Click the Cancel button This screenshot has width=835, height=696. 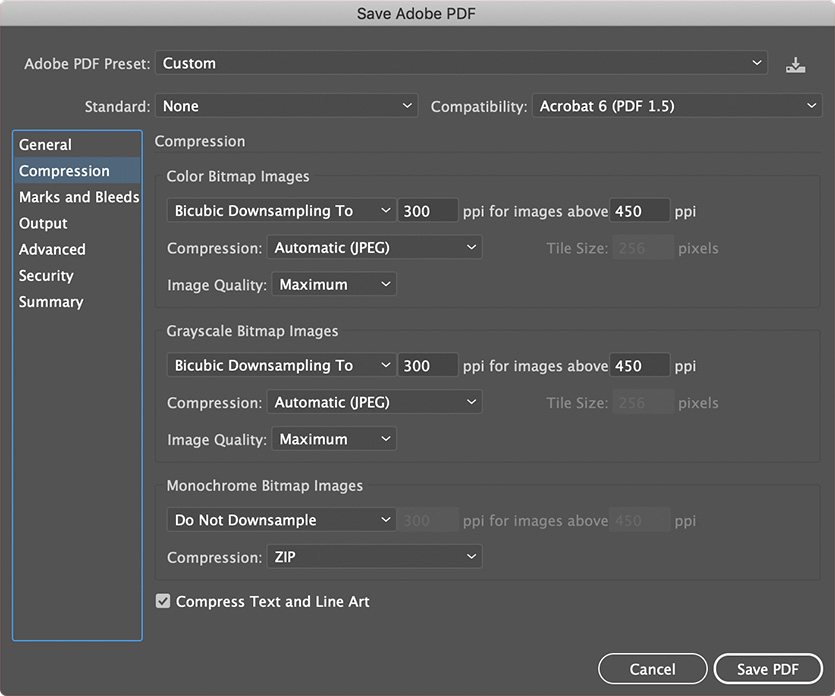pos(652,669)
